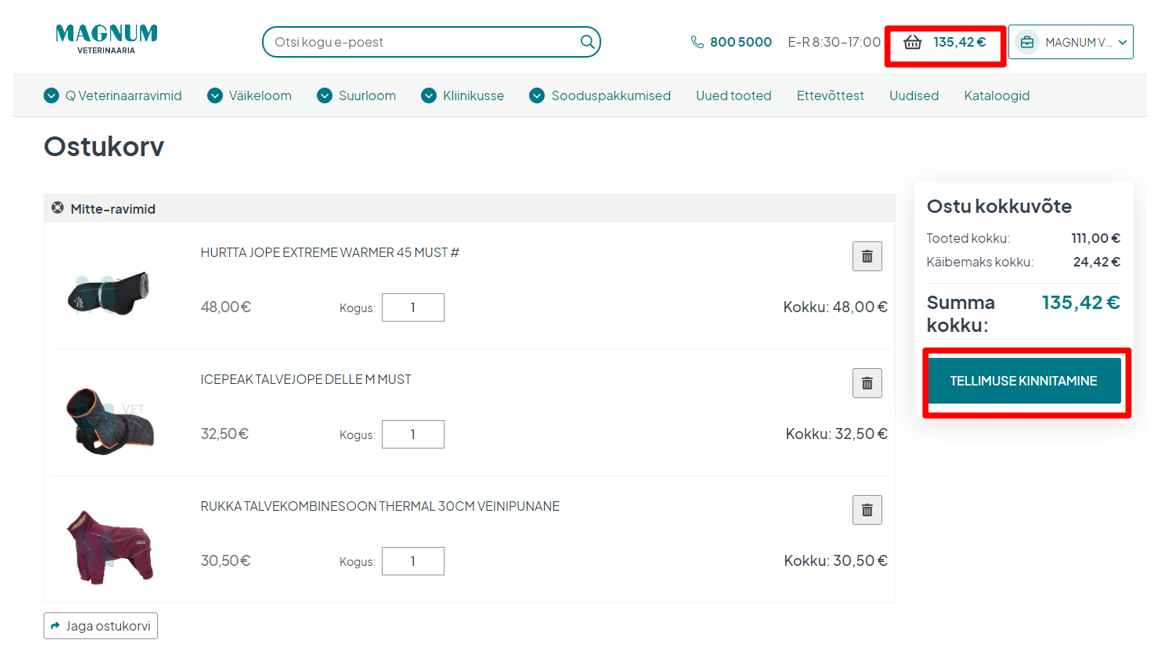The height and width of the screenshot is (652, 1152).
Task: Click the Ostukorv page heading
Action: 104,146
